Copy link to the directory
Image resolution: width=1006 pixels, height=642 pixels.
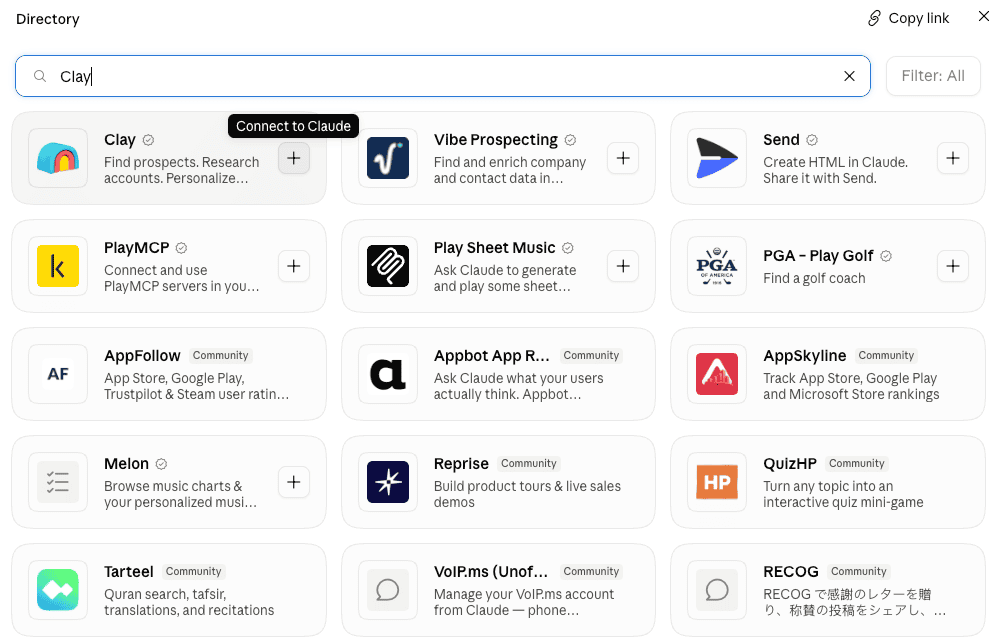coord(908,19)
